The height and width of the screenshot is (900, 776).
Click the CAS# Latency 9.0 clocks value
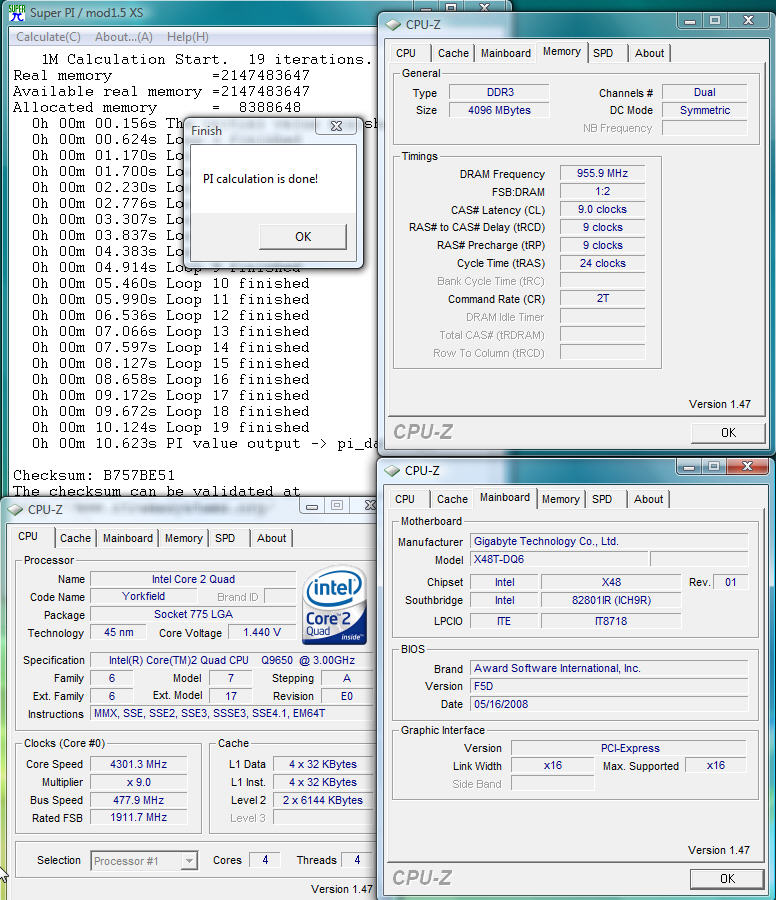coord(602,210)
